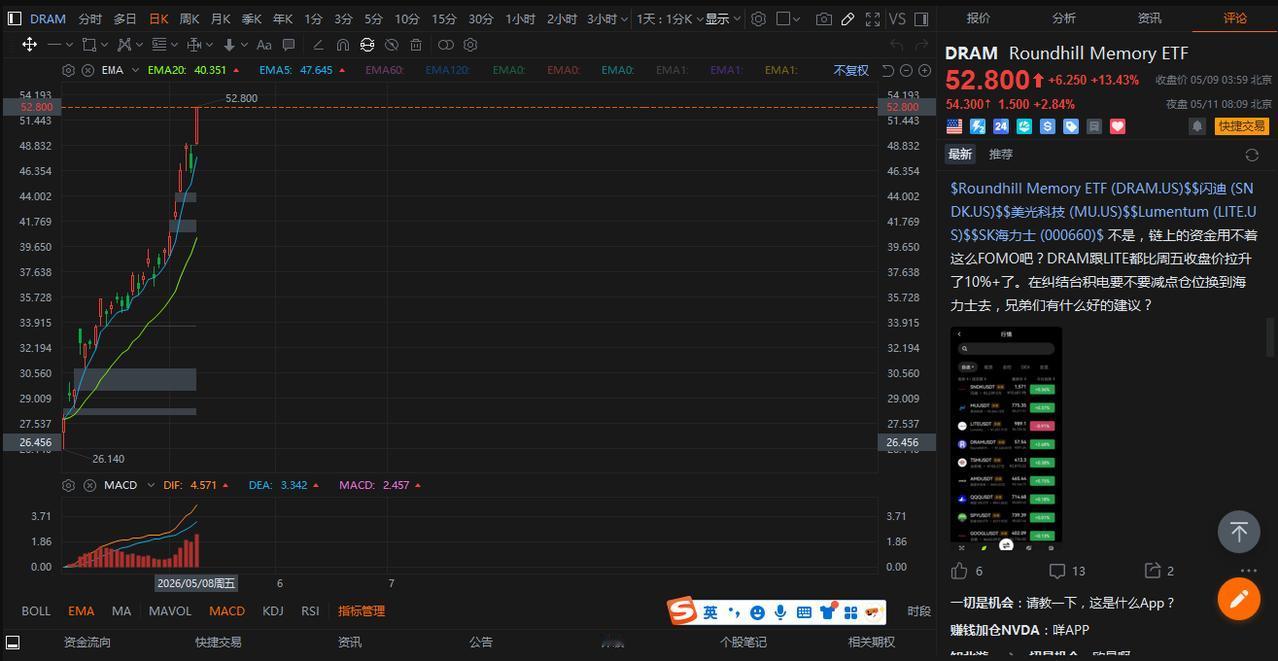Screen dimensions: 1278x661
Task: Open drawing toolbar settings gear
Action: pyautogui.click(x=470, y=44)
